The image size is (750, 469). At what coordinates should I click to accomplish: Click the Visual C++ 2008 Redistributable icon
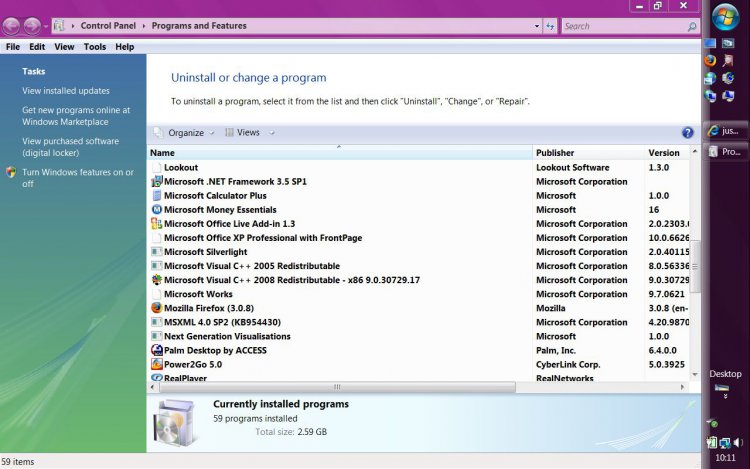click(x=156, y=280)
